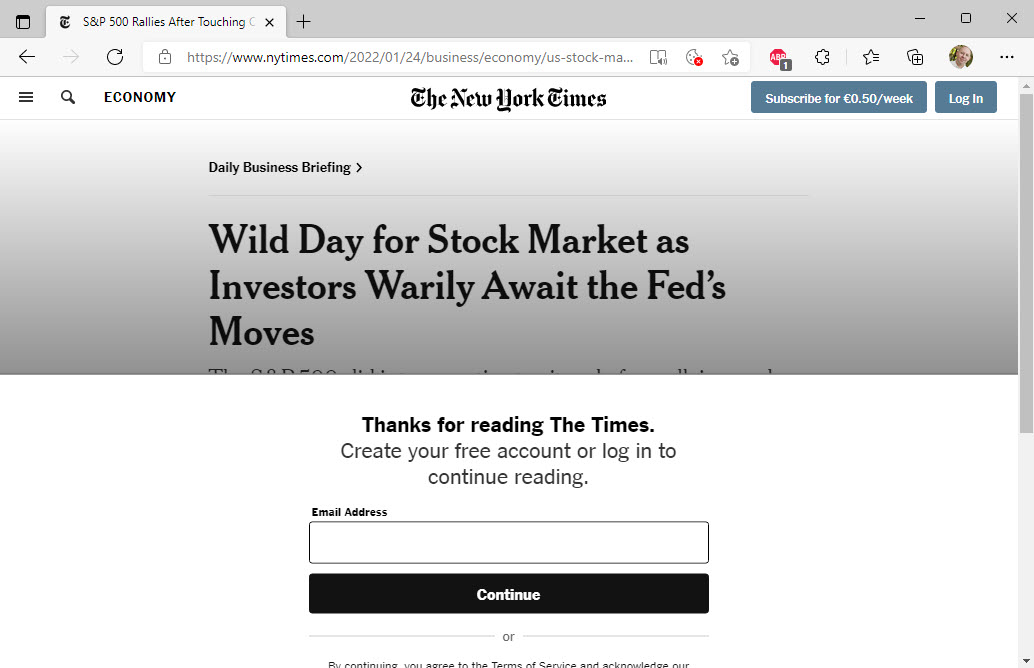
Task: Open the NYT hamburger sections menu
Action: (x=26, y=98)
